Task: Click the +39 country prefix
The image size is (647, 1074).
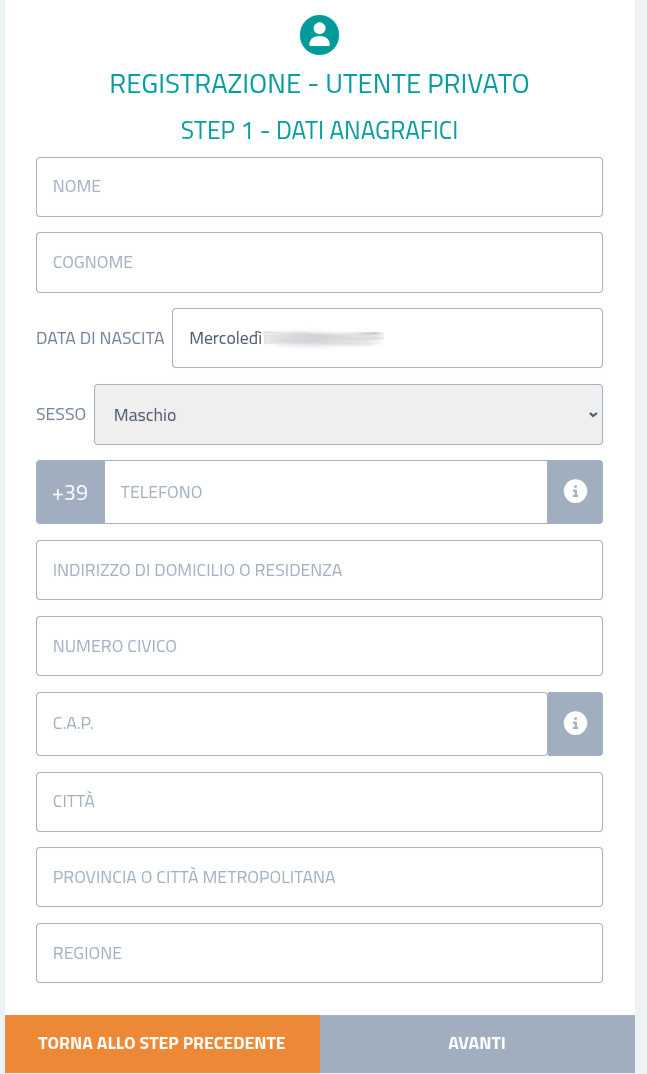Action: (x=71, y=492)
